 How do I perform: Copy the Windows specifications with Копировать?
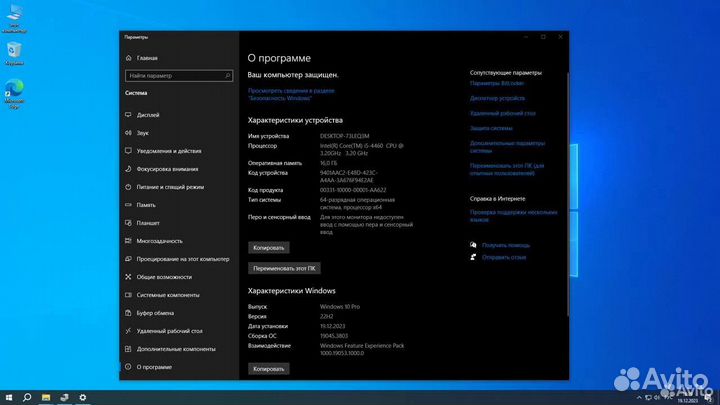[268, 368]
